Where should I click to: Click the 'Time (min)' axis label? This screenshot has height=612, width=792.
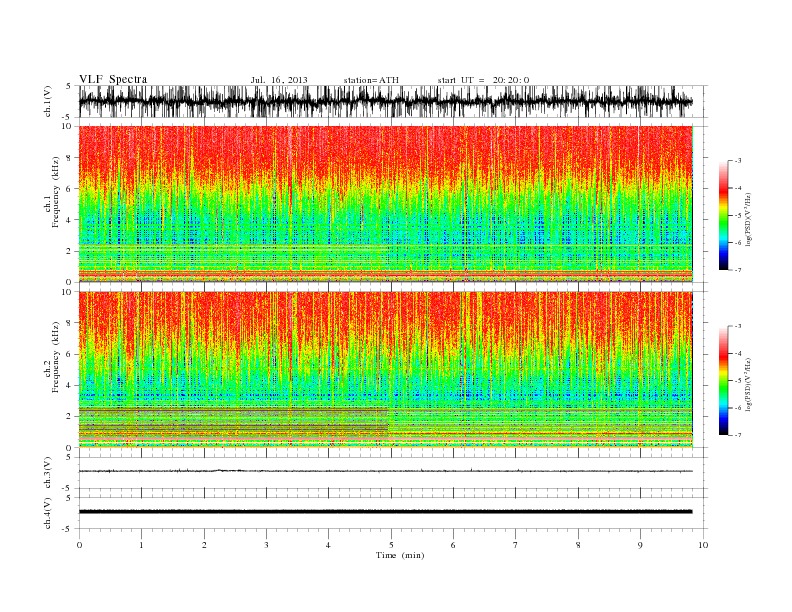(x=400, y=555)
